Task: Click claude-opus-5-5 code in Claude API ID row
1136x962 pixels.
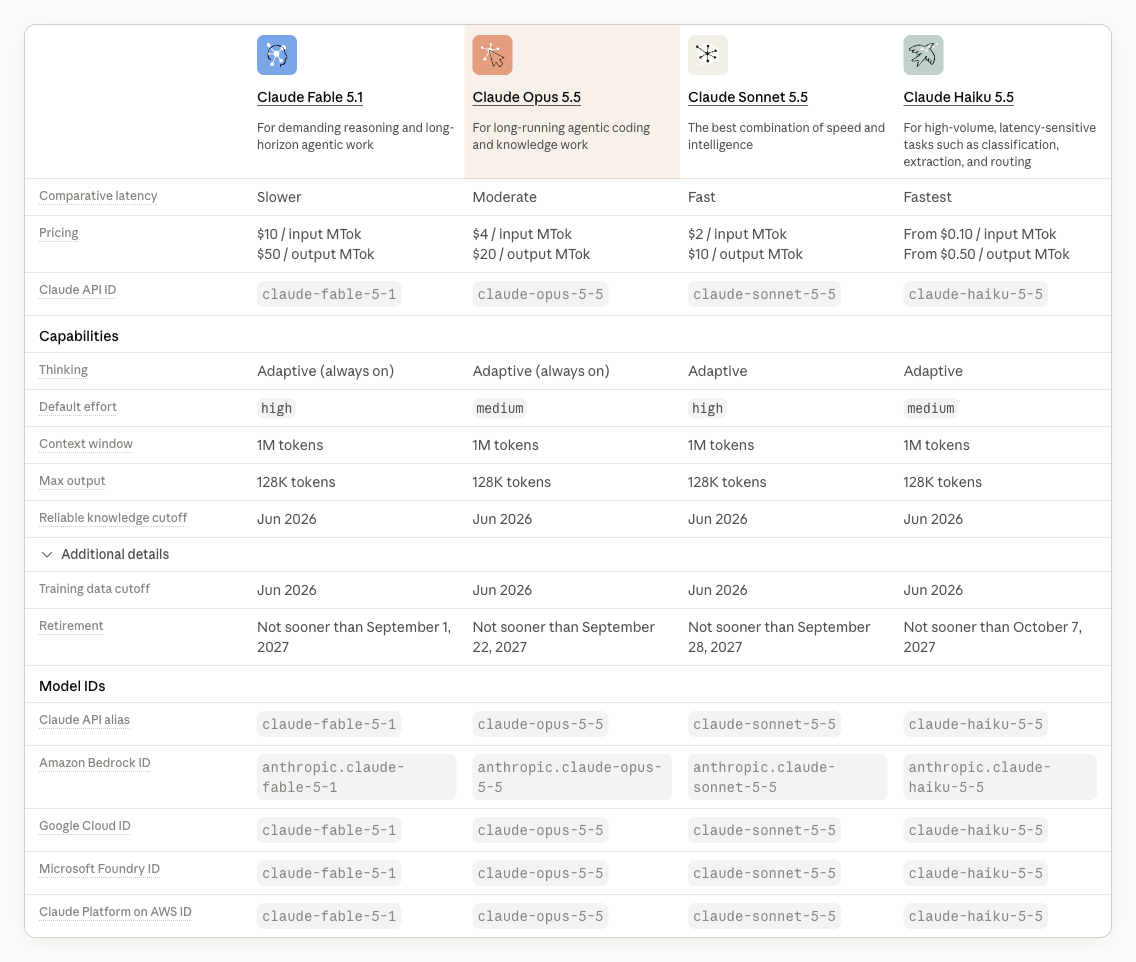Action: [540, 294]
